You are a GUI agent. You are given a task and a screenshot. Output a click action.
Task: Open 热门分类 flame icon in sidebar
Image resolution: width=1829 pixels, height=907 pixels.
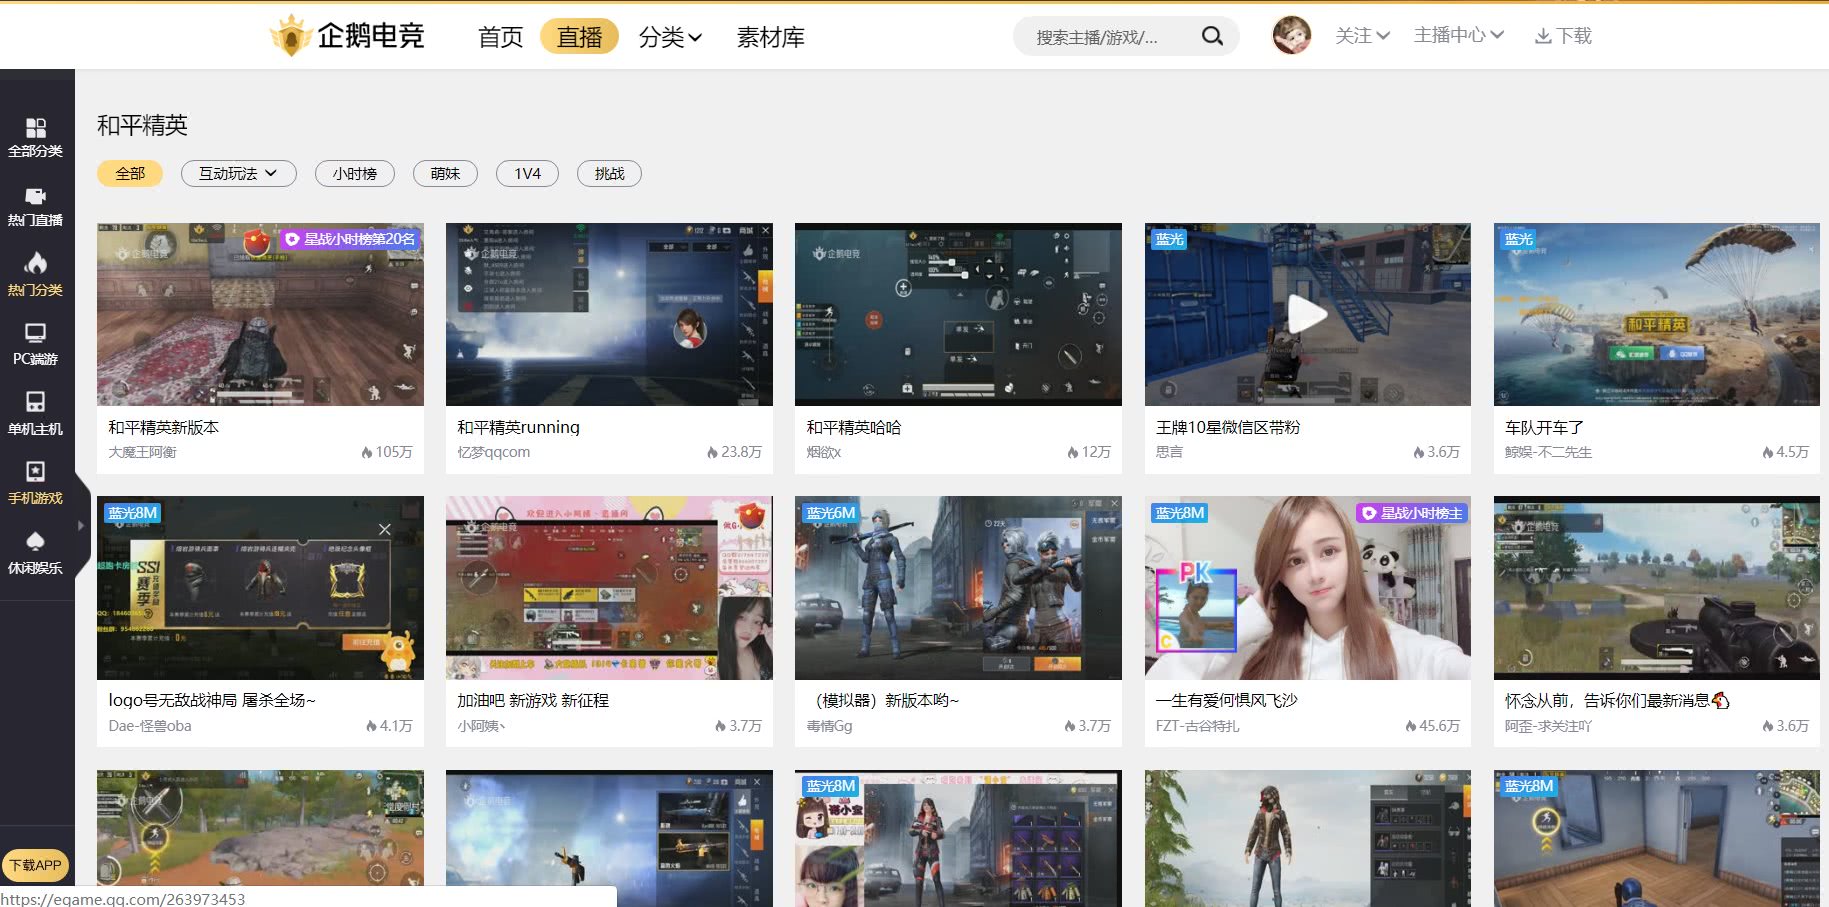tap(35, 264)
